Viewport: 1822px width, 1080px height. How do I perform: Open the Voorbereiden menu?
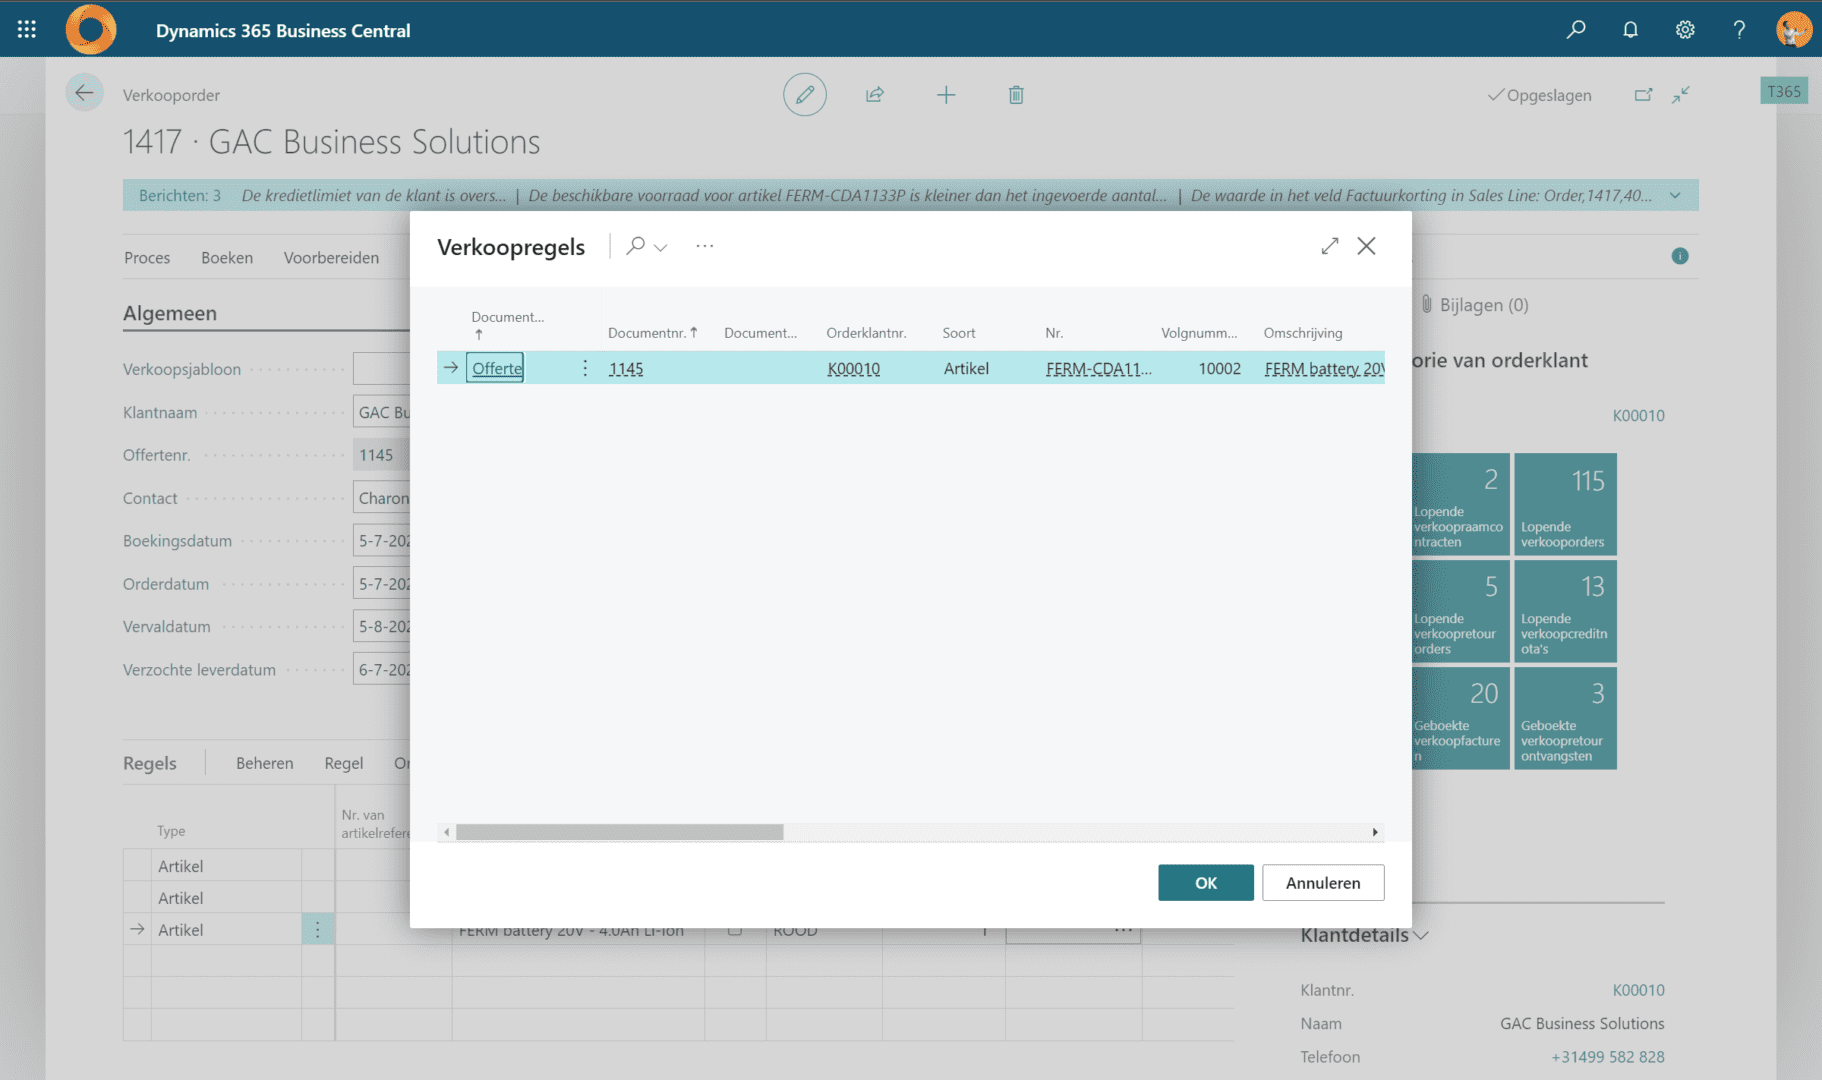331,257
